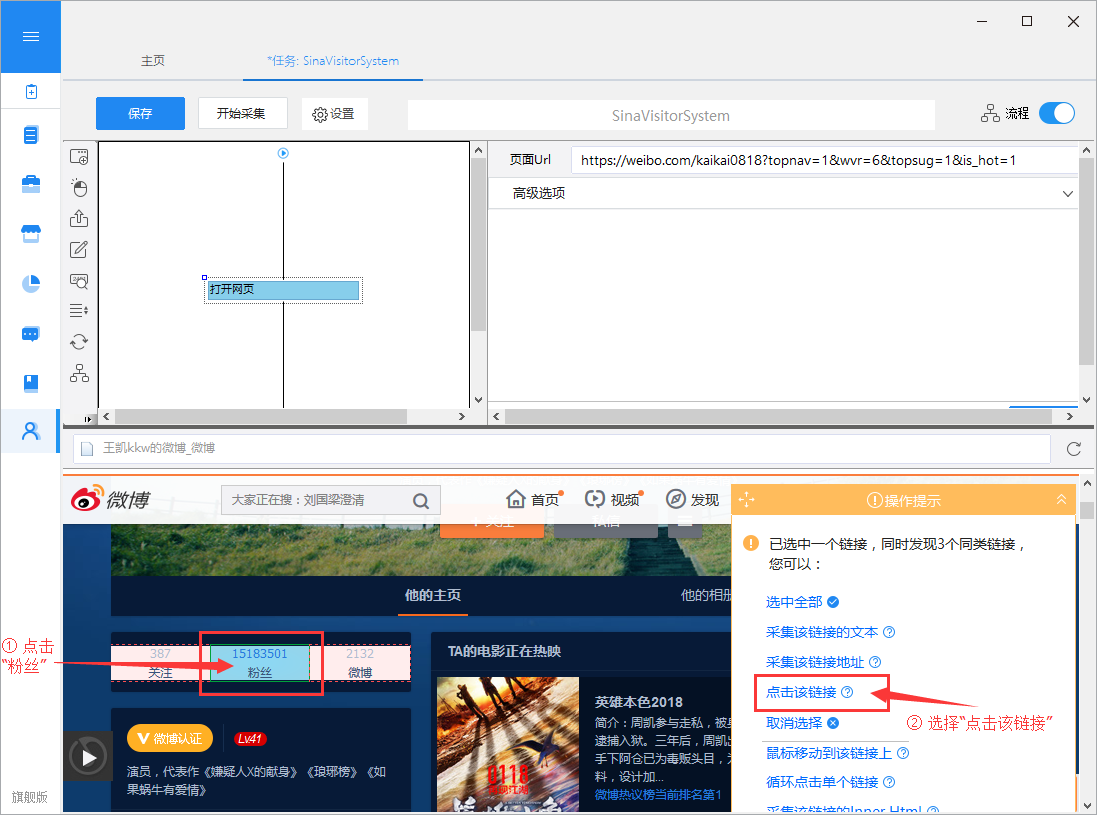
Task: Select the input text step tool
Action: point(79,249)
